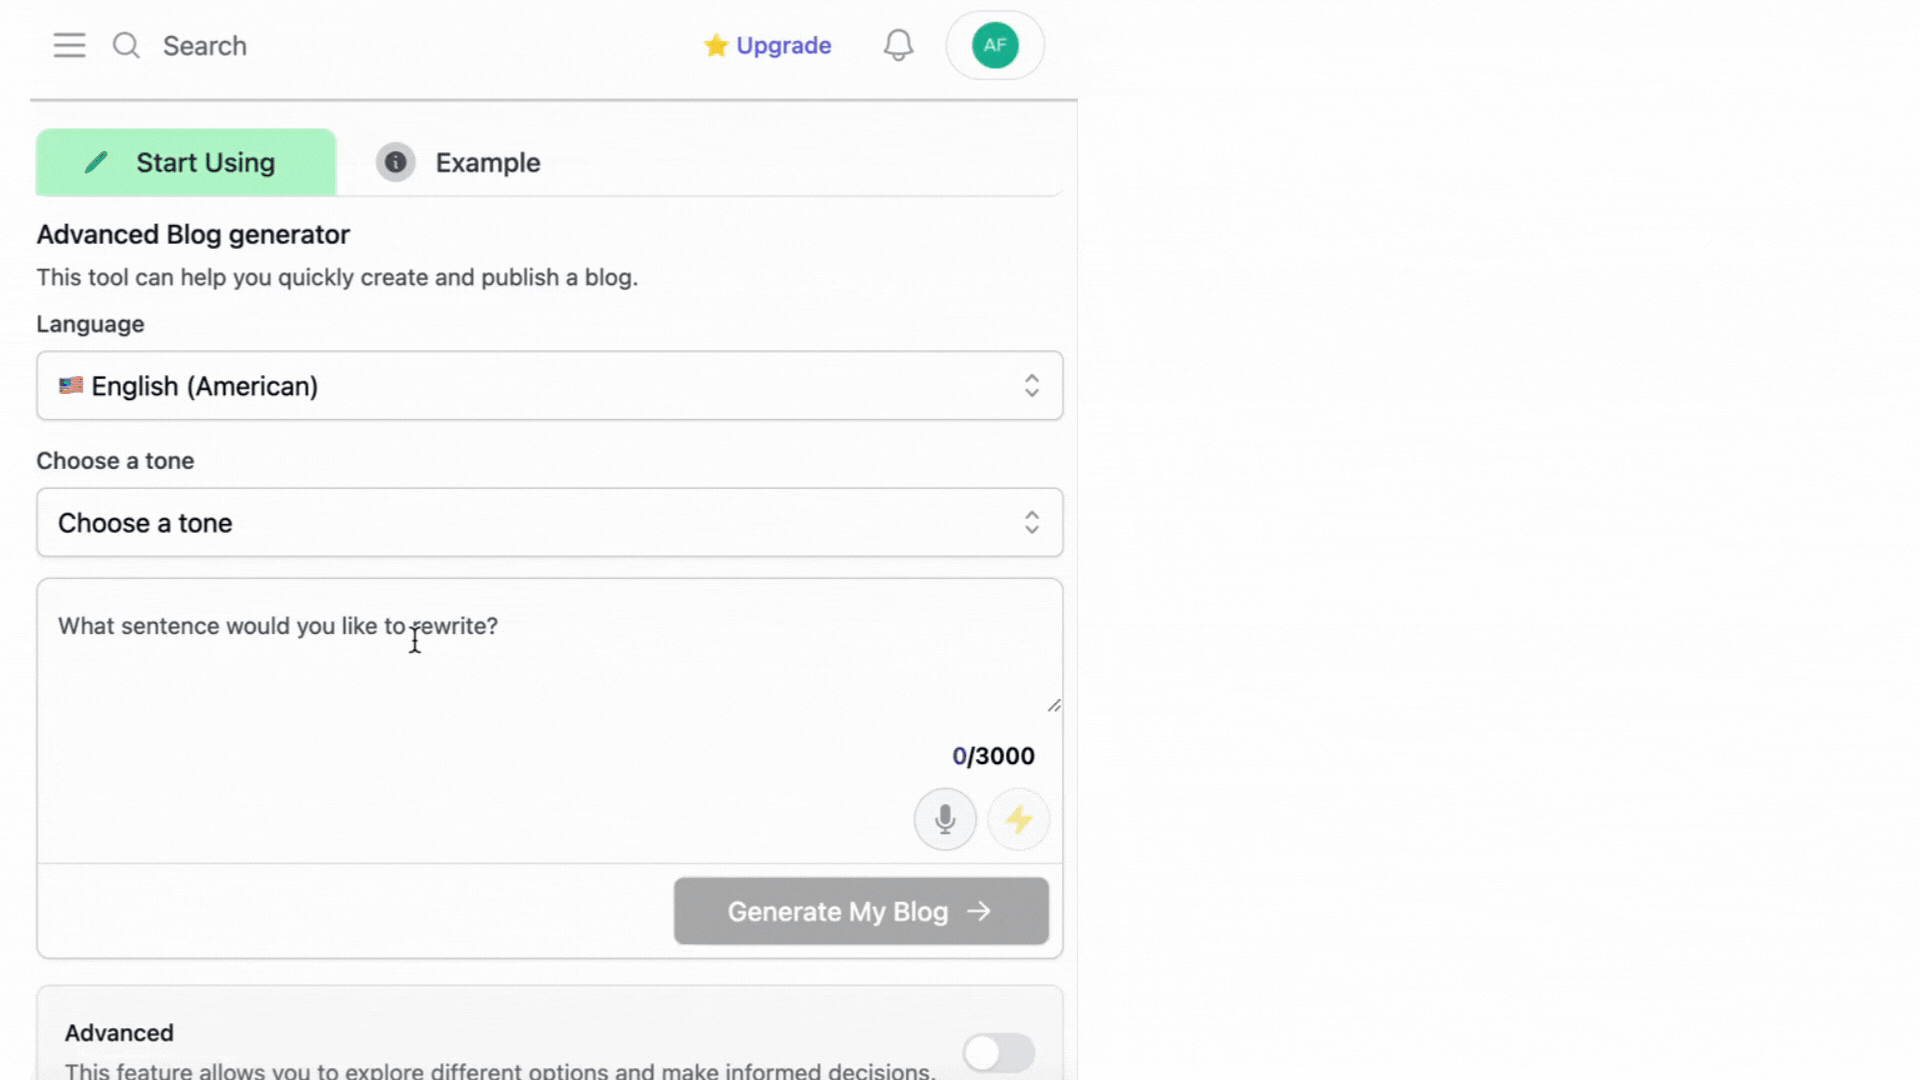Open the Choose a tone dropdown
The width and height of the screenshot is (1920, 1080).
(x=548, y=523)
